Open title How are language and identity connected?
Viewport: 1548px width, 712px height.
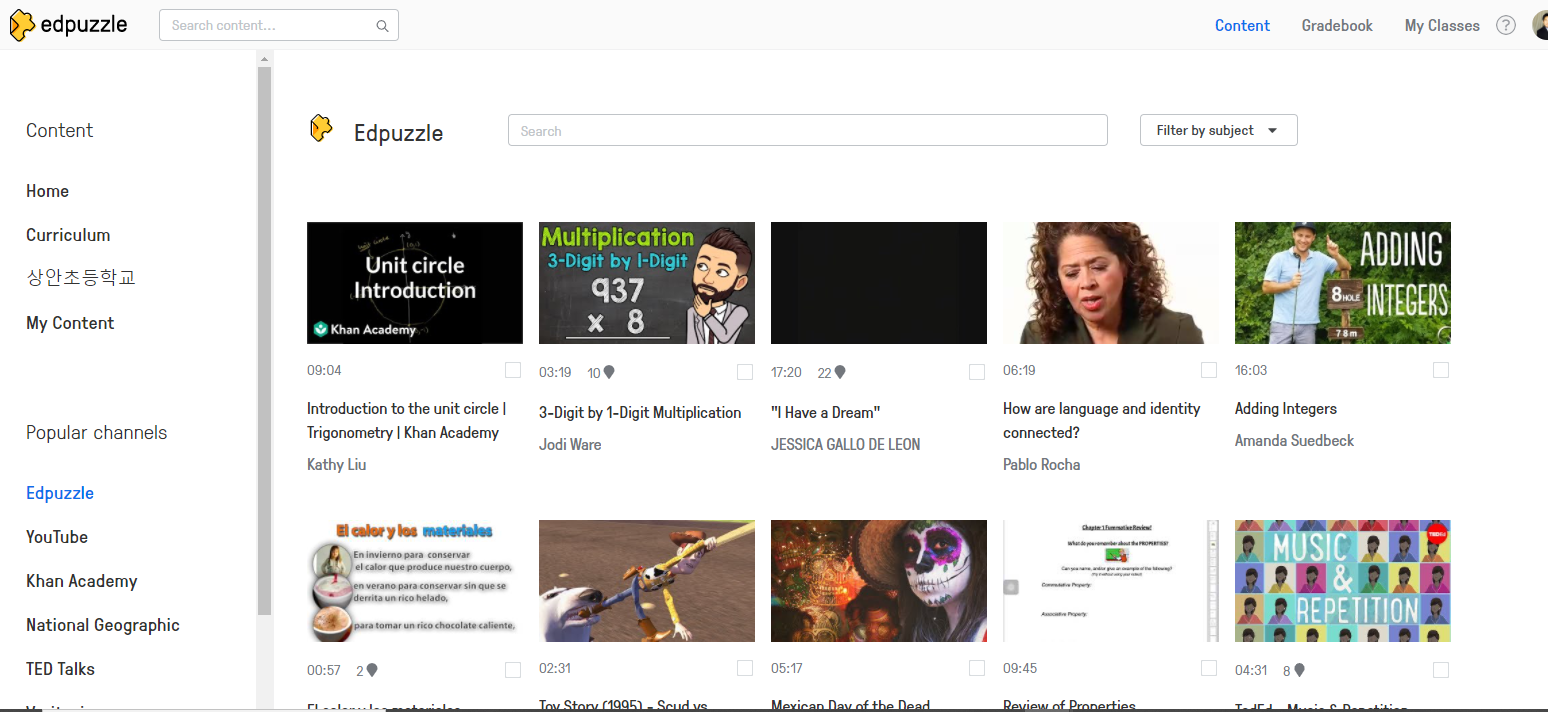click(x=1102, y=420)
